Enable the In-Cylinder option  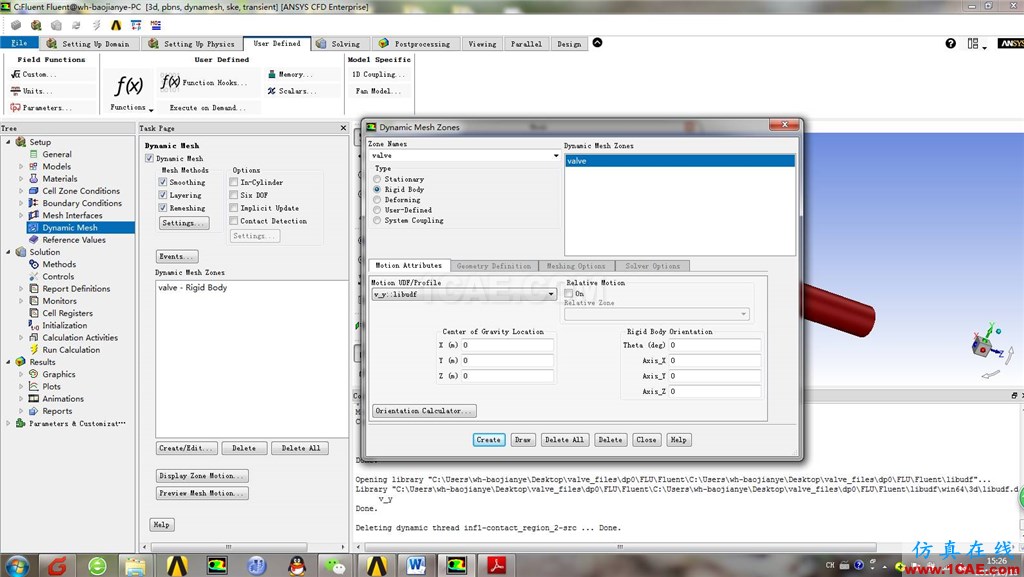[x=233, y=182]
